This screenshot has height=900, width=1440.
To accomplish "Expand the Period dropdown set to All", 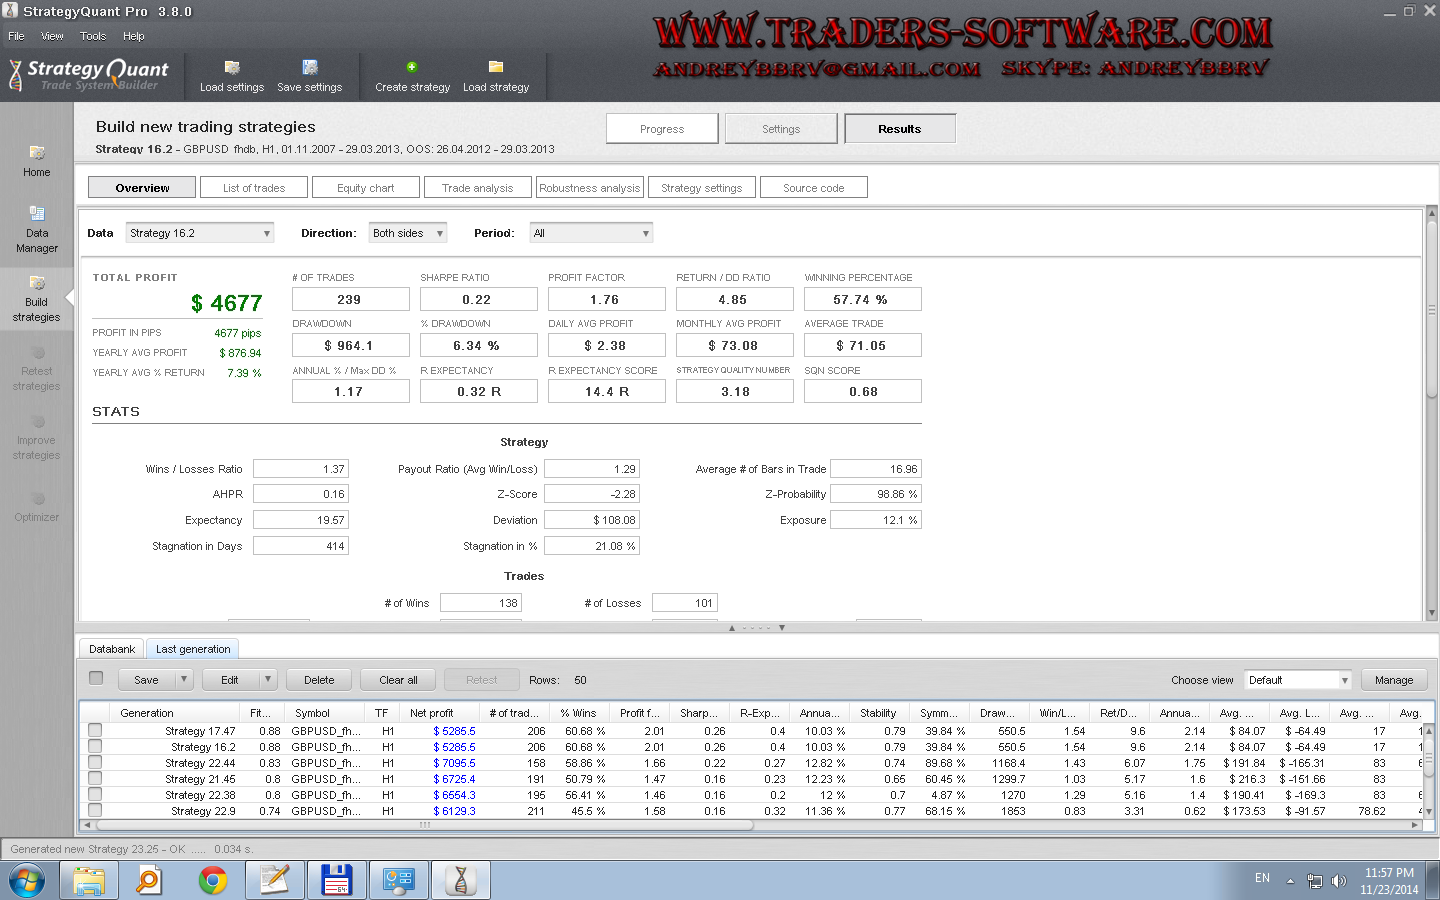I will click(591, 233).
